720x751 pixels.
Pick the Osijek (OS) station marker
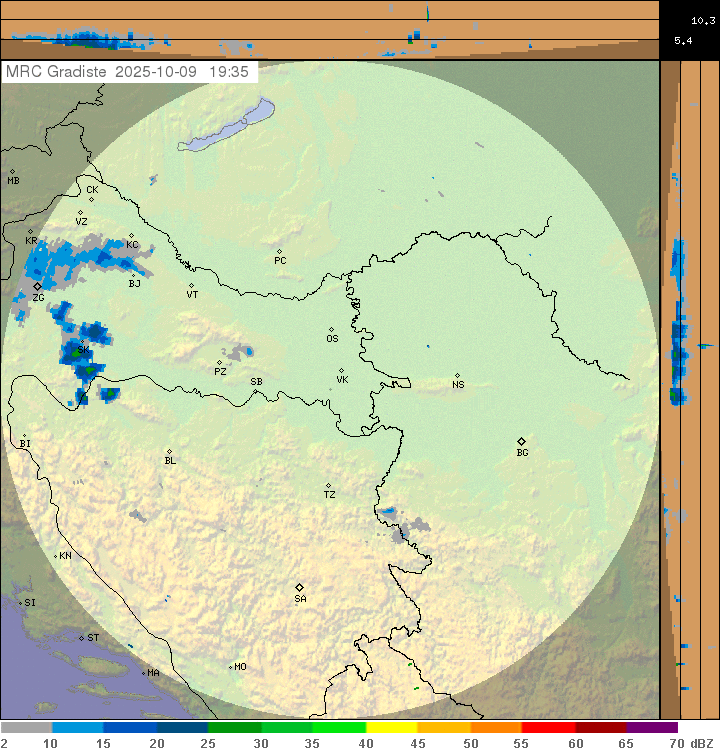(331, 329)
